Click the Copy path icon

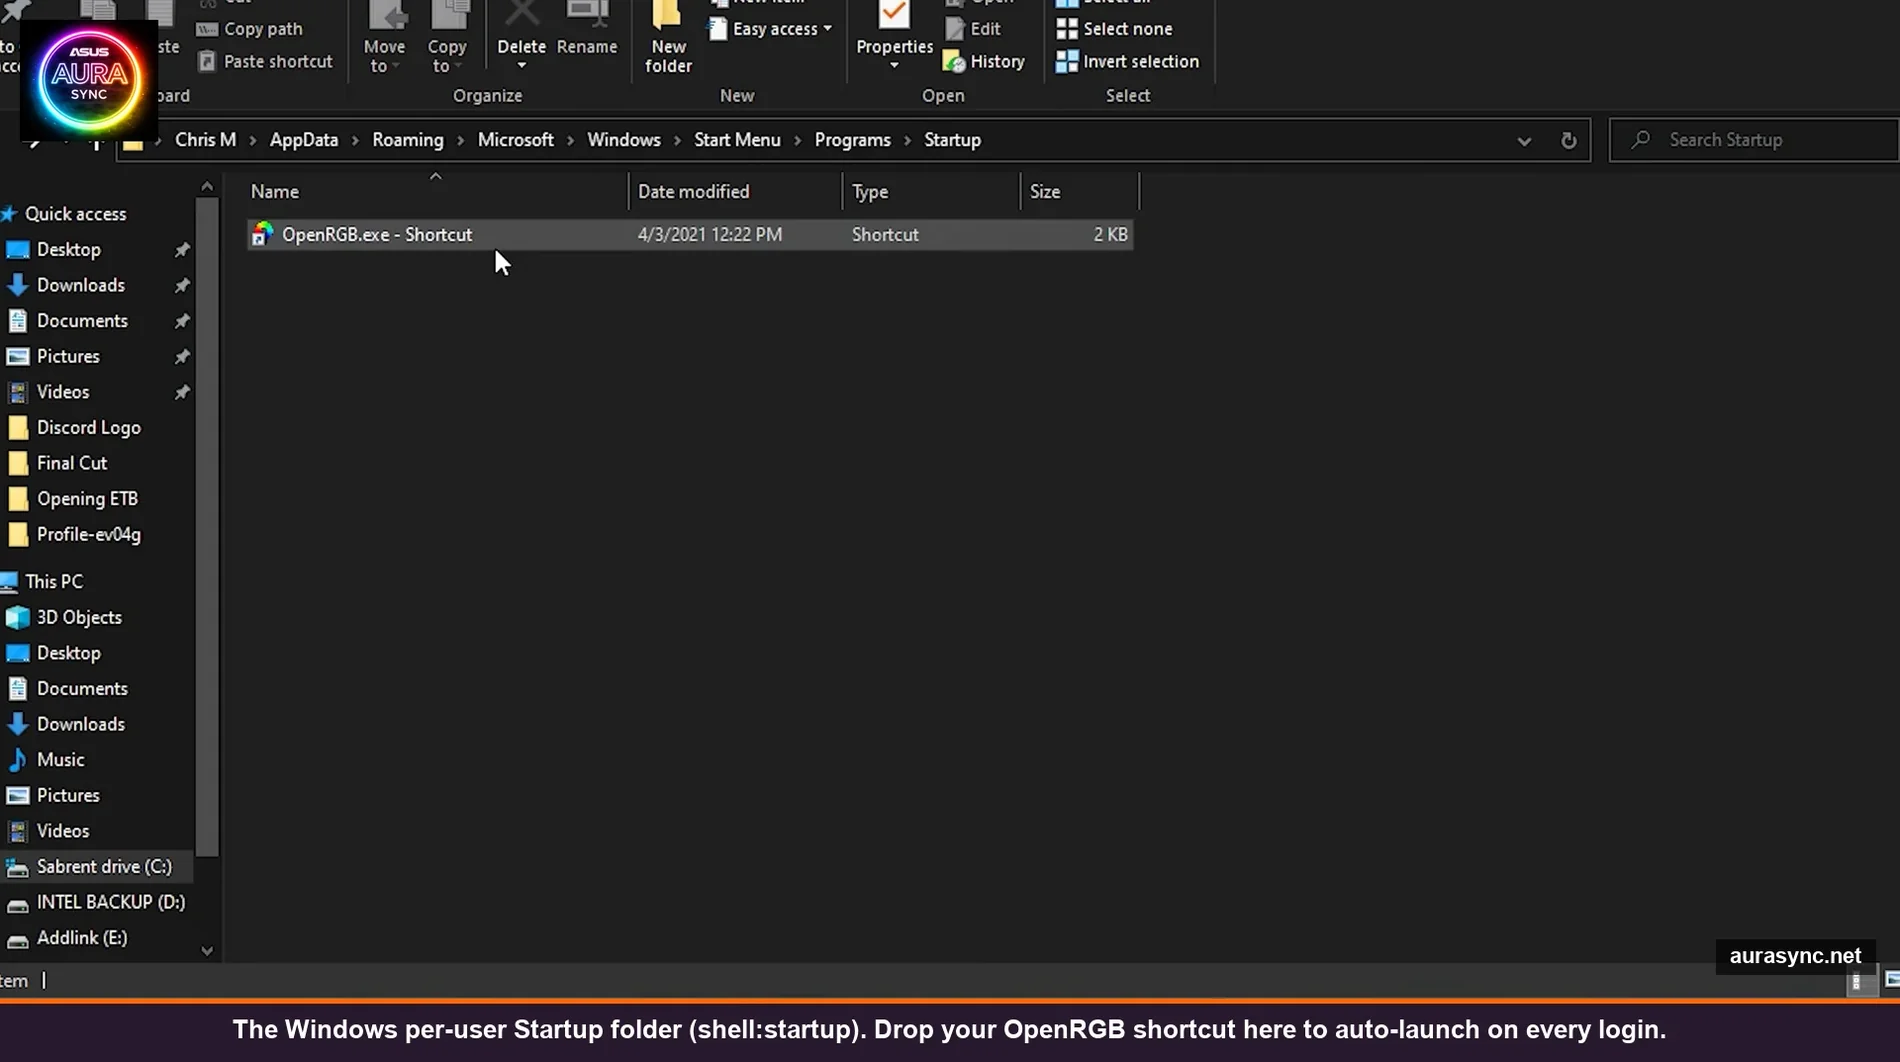point(249,28)
